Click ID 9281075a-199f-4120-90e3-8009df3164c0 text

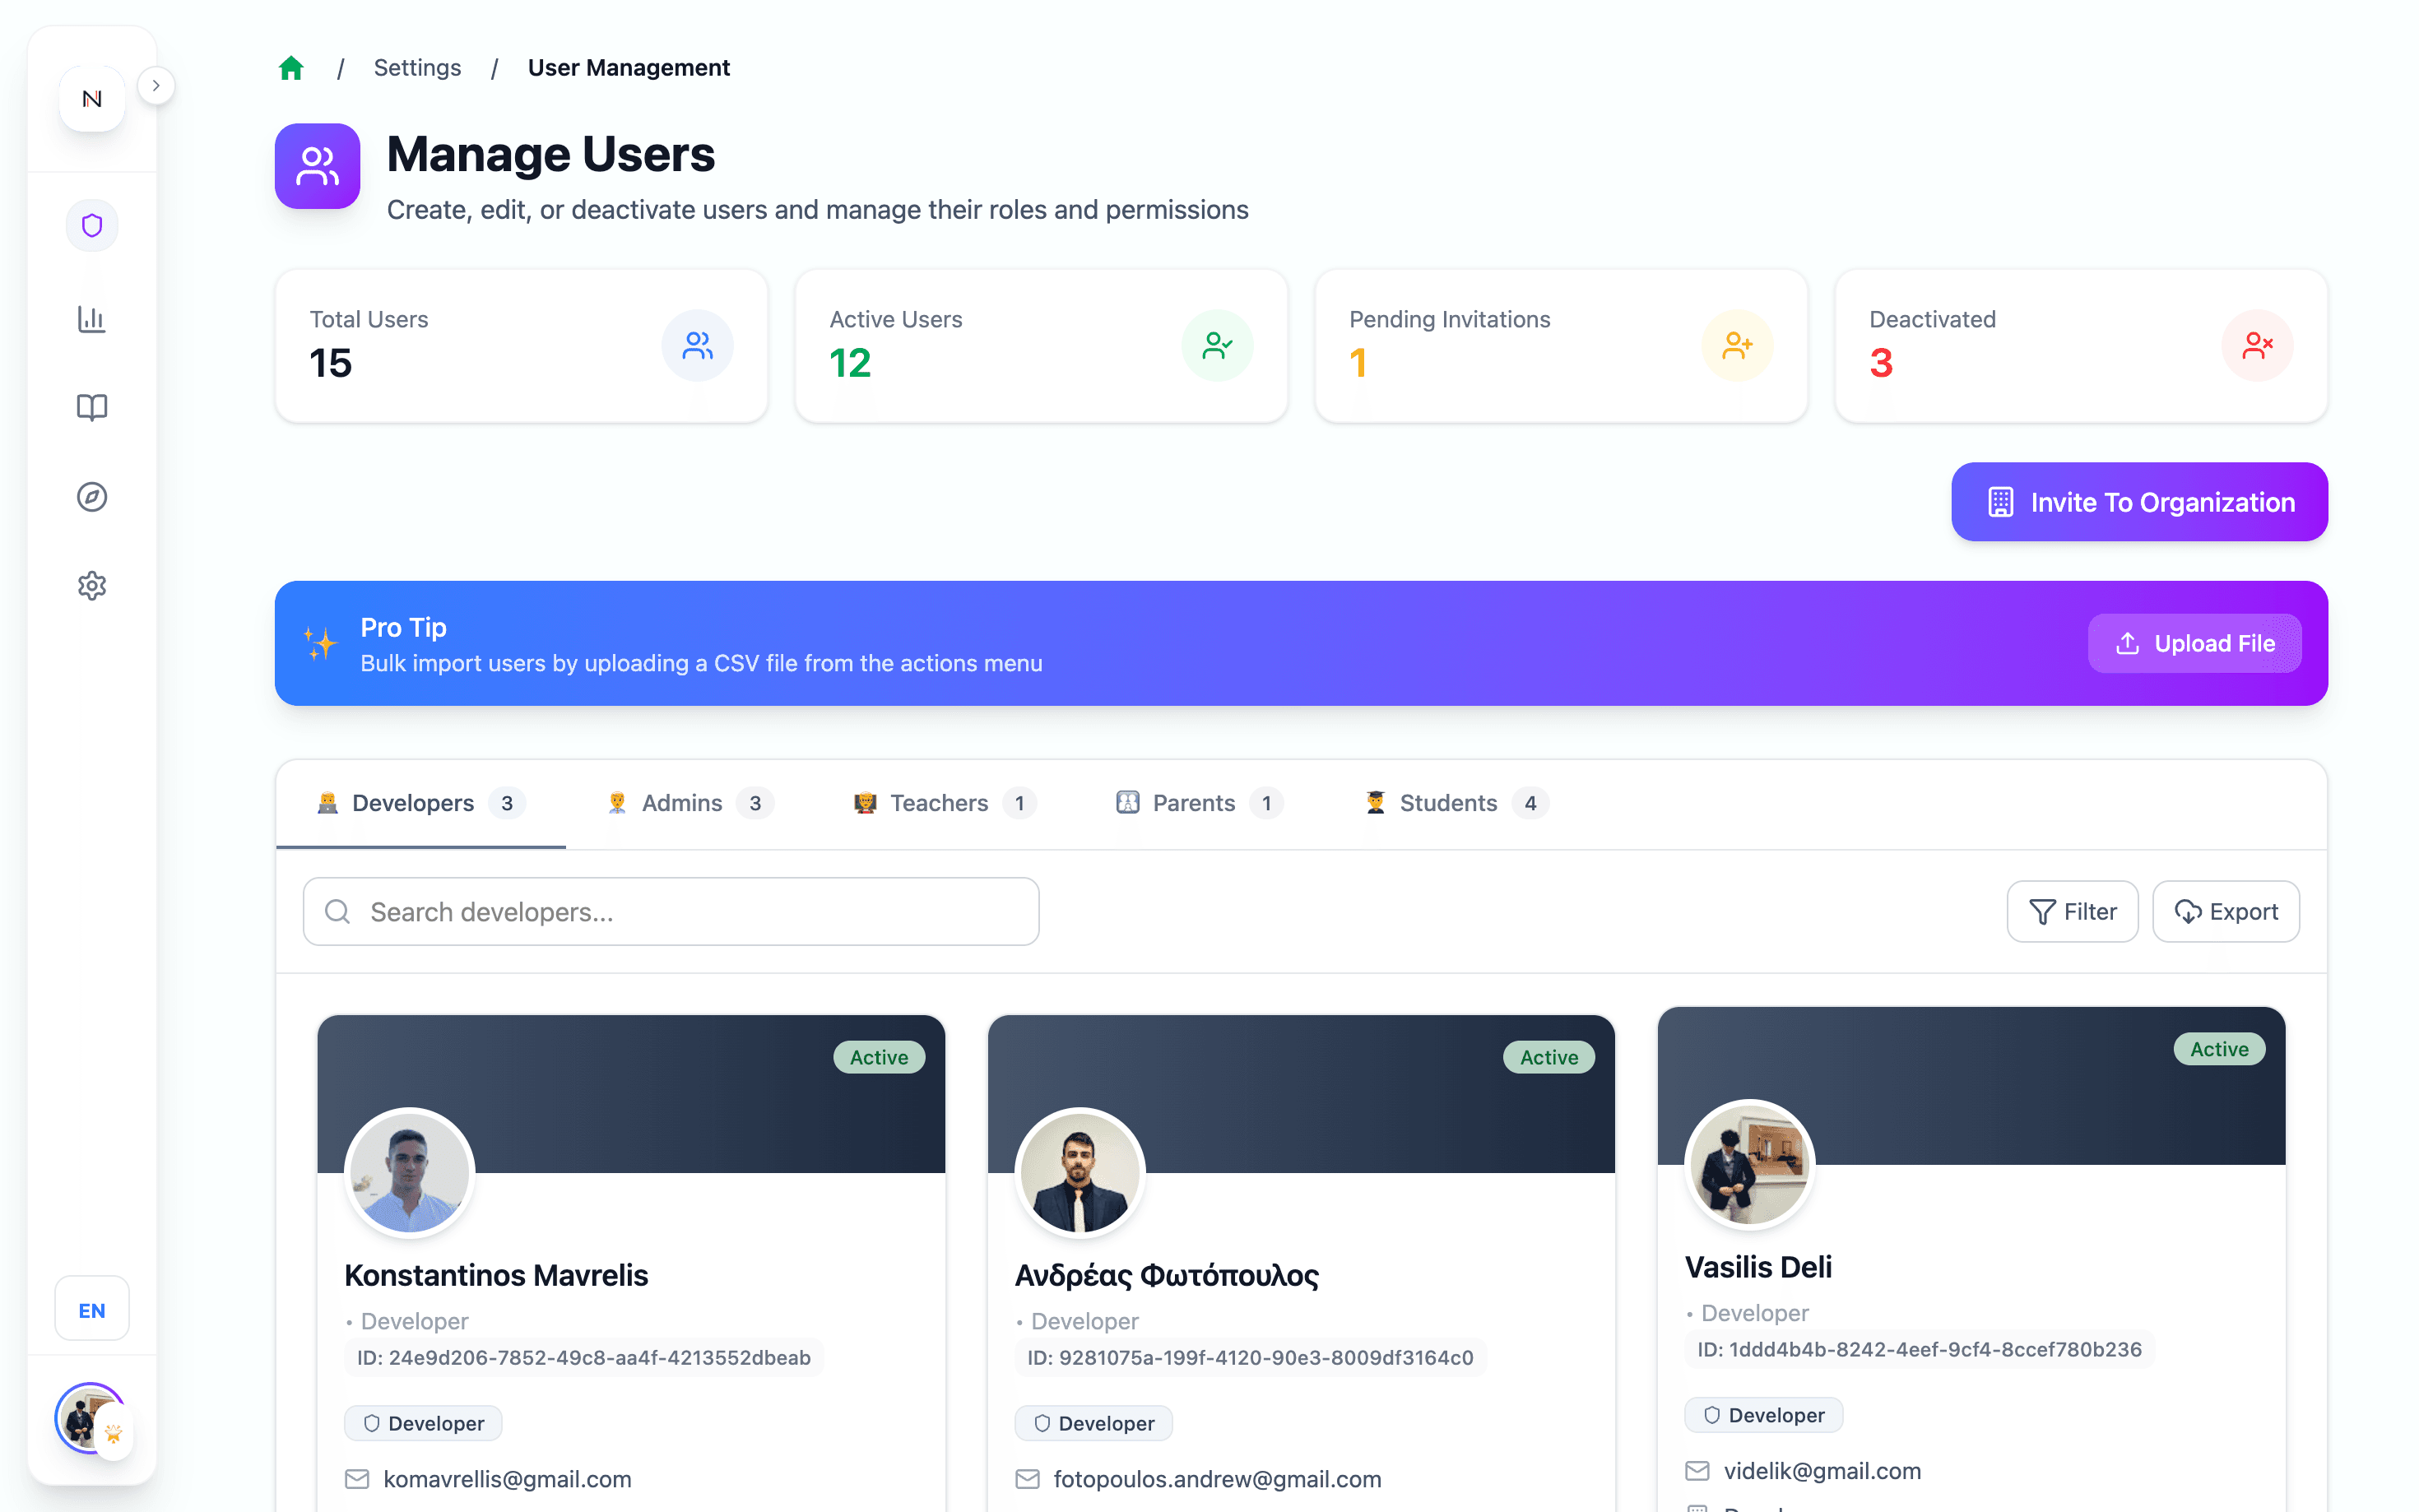pyautogui.click(x=1250, y=1358)
